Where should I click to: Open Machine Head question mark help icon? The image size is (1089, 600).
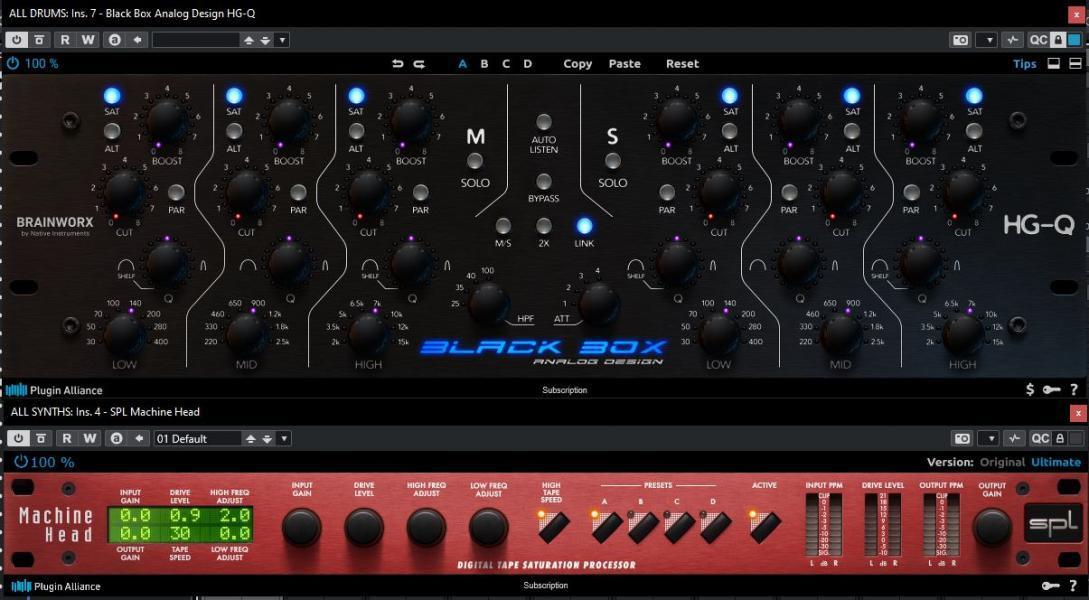1074,586
